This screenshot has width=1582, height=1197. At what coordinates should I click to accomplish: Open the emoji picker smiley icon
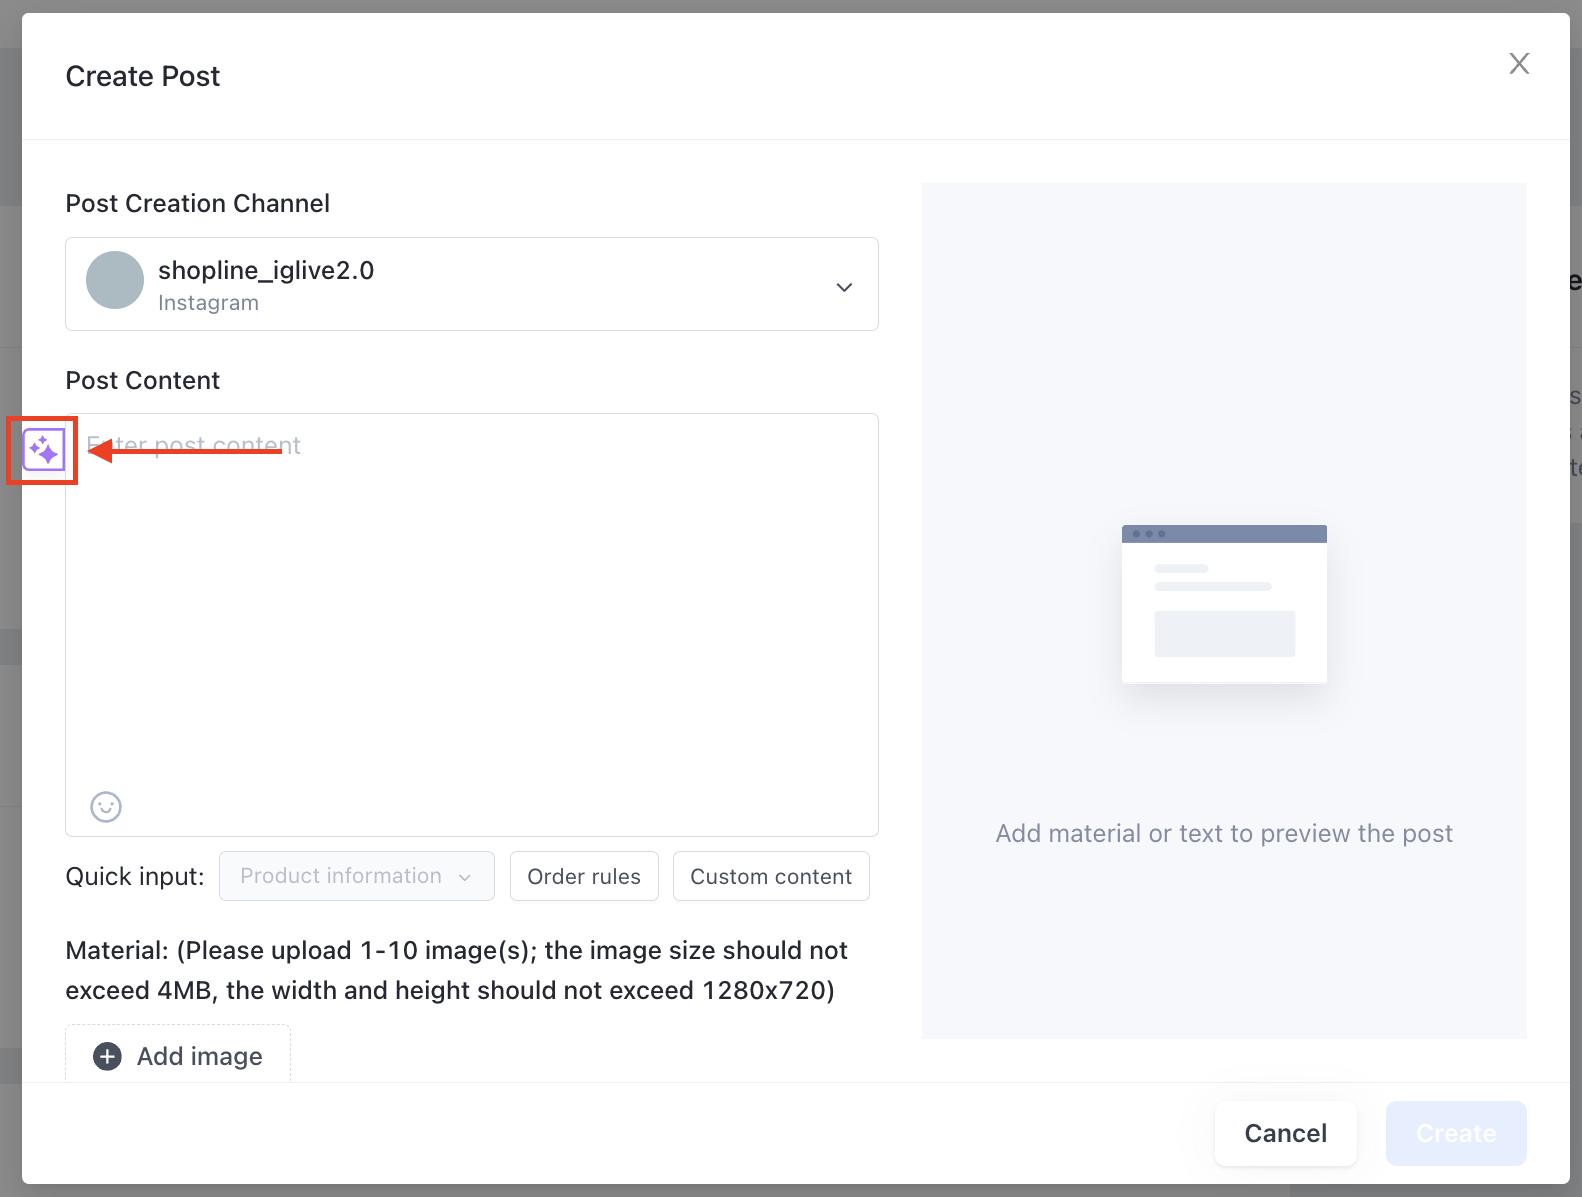[x=106, y=807]
